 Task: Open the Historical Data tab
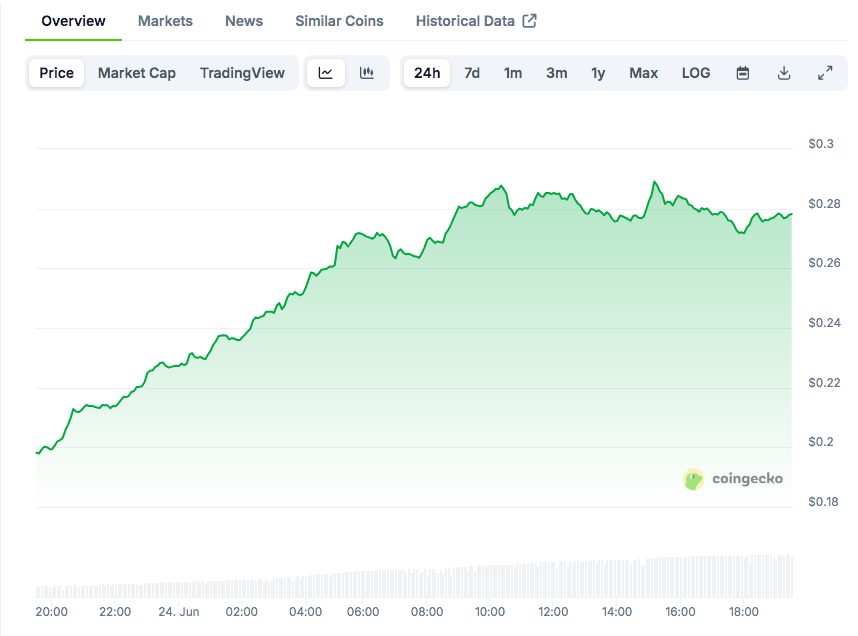pos(475,21)
